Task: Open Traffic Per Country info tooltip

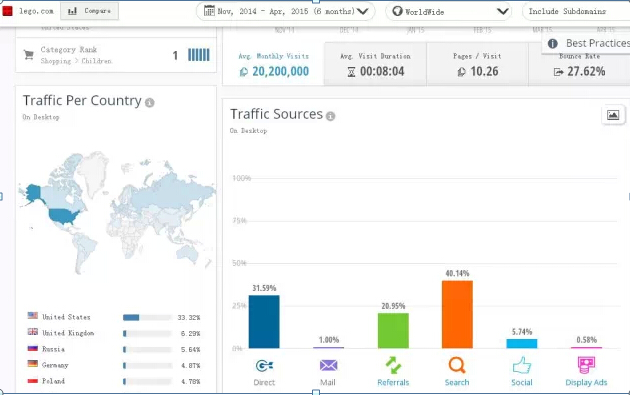Action: 149,103
